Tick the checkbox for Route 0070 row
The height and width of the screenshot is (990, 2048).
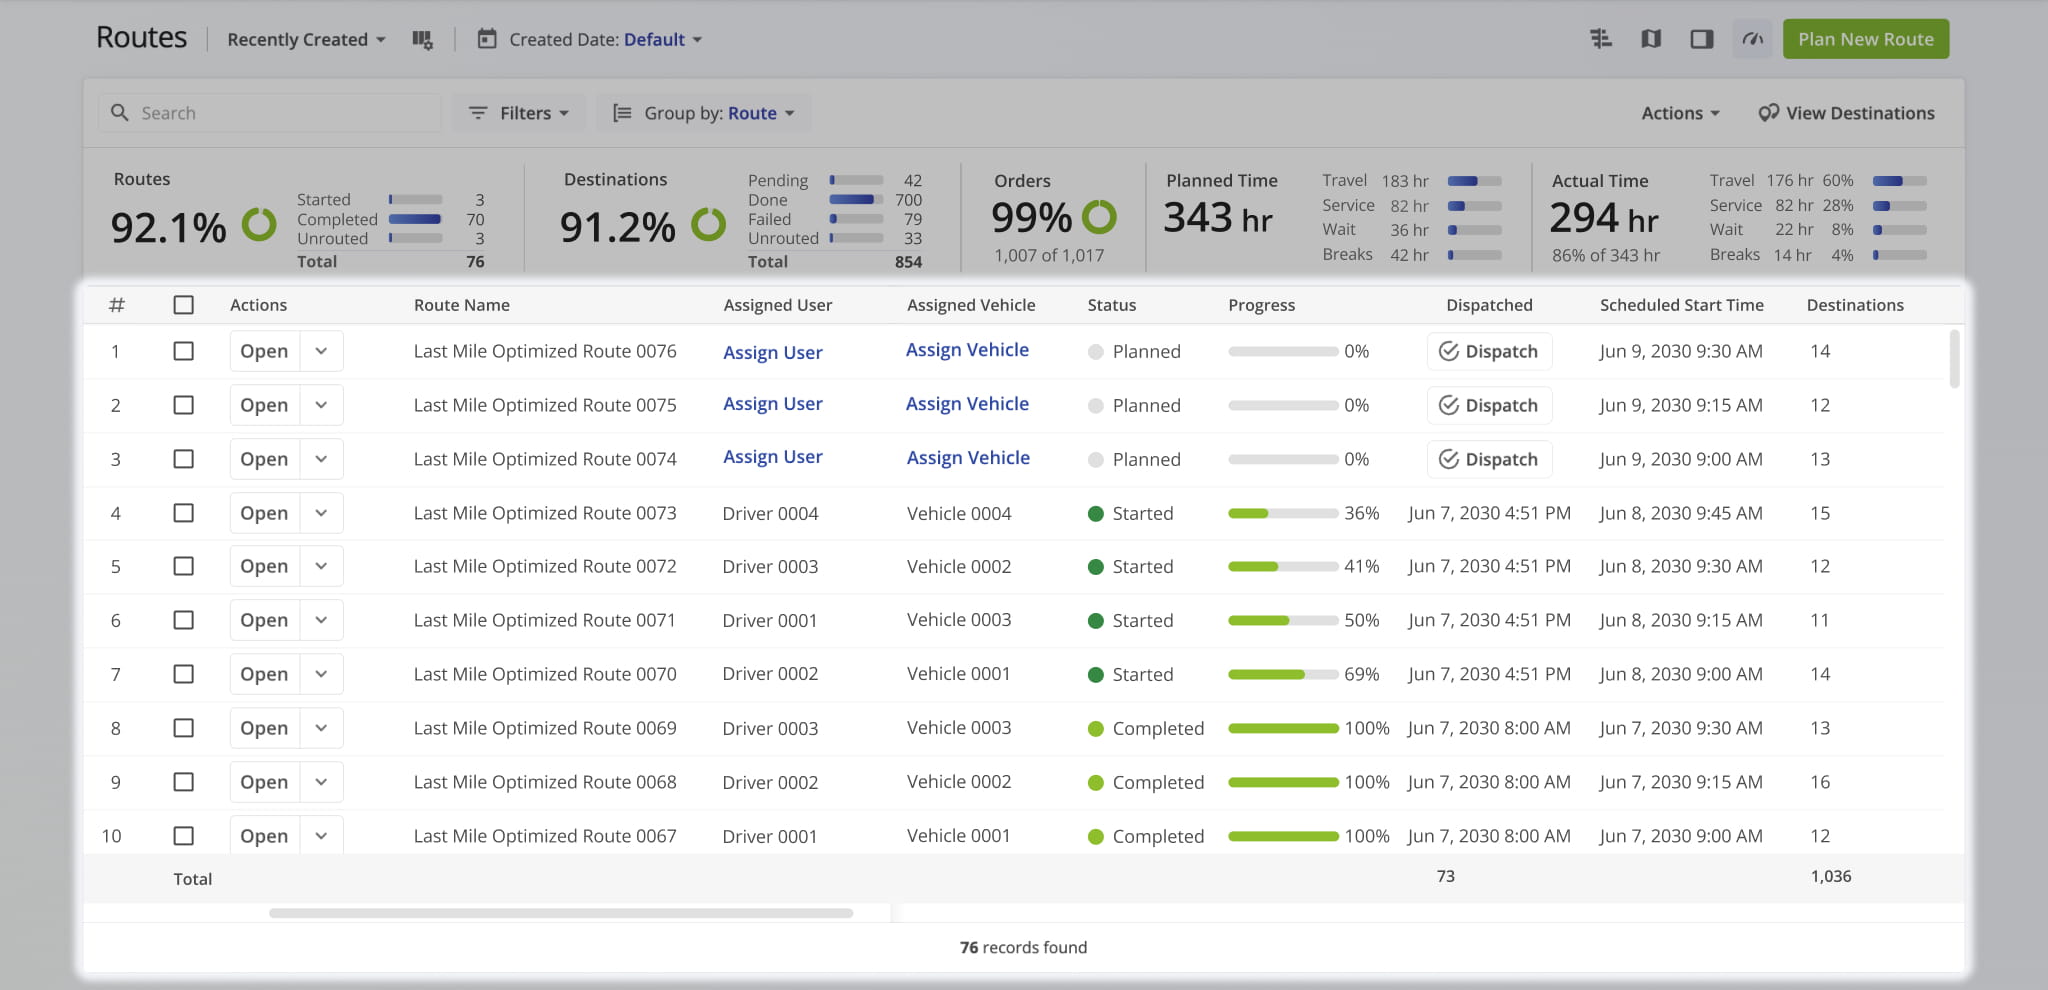coord(184,674)
